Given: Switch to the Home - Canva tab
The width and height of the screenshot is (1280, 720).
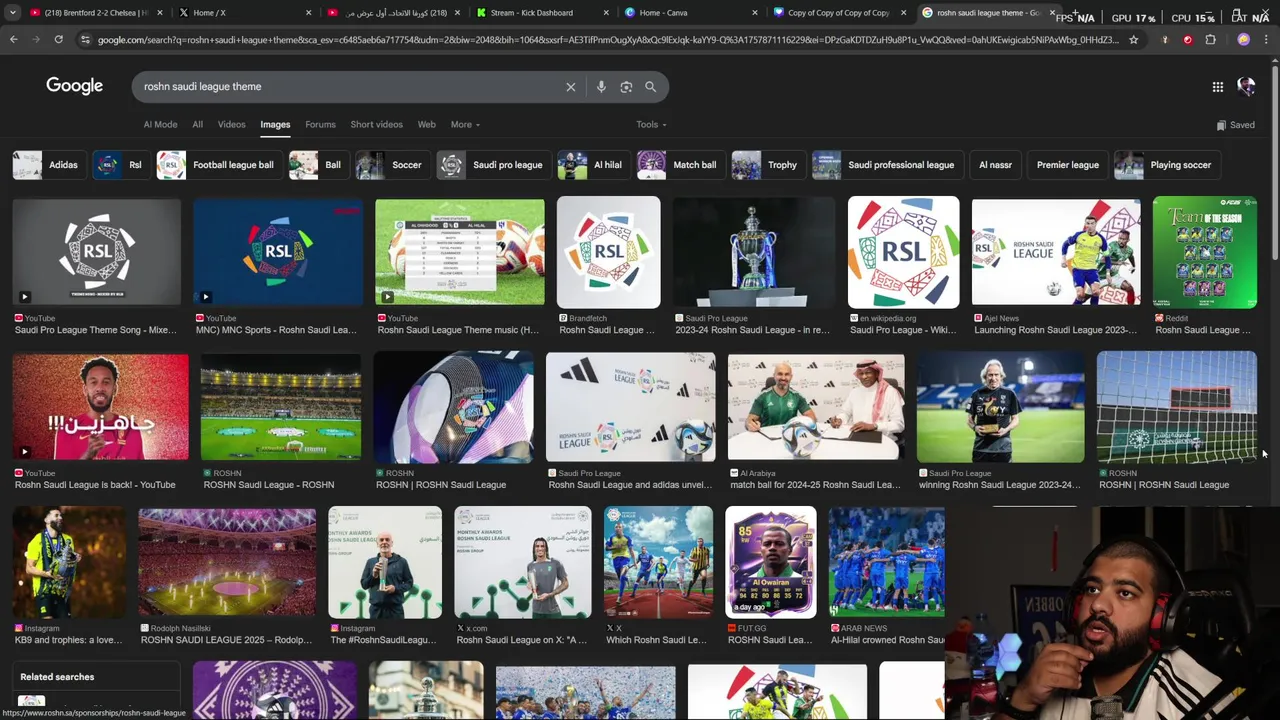Looking at the screenshot, I should (690, 13).
